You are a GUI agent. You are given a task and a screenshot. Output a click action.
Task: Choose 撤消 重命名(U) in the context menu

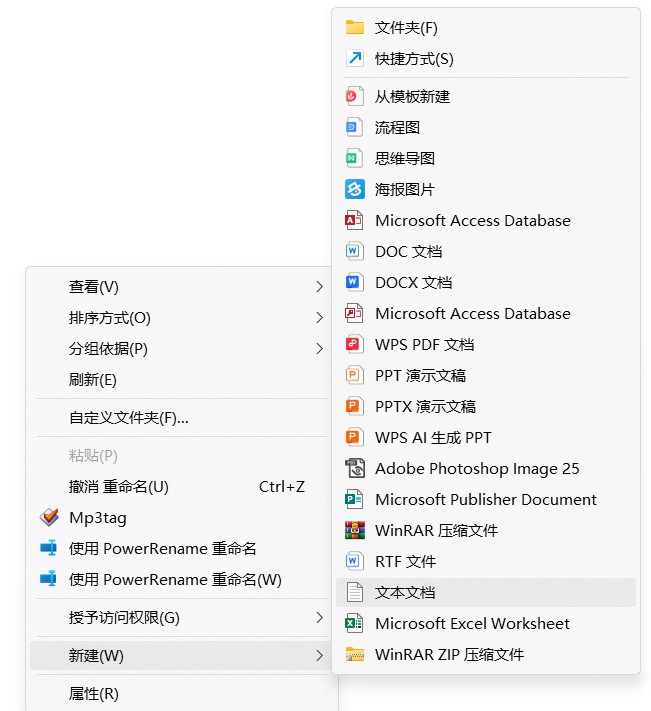click(x=180, y=487)
